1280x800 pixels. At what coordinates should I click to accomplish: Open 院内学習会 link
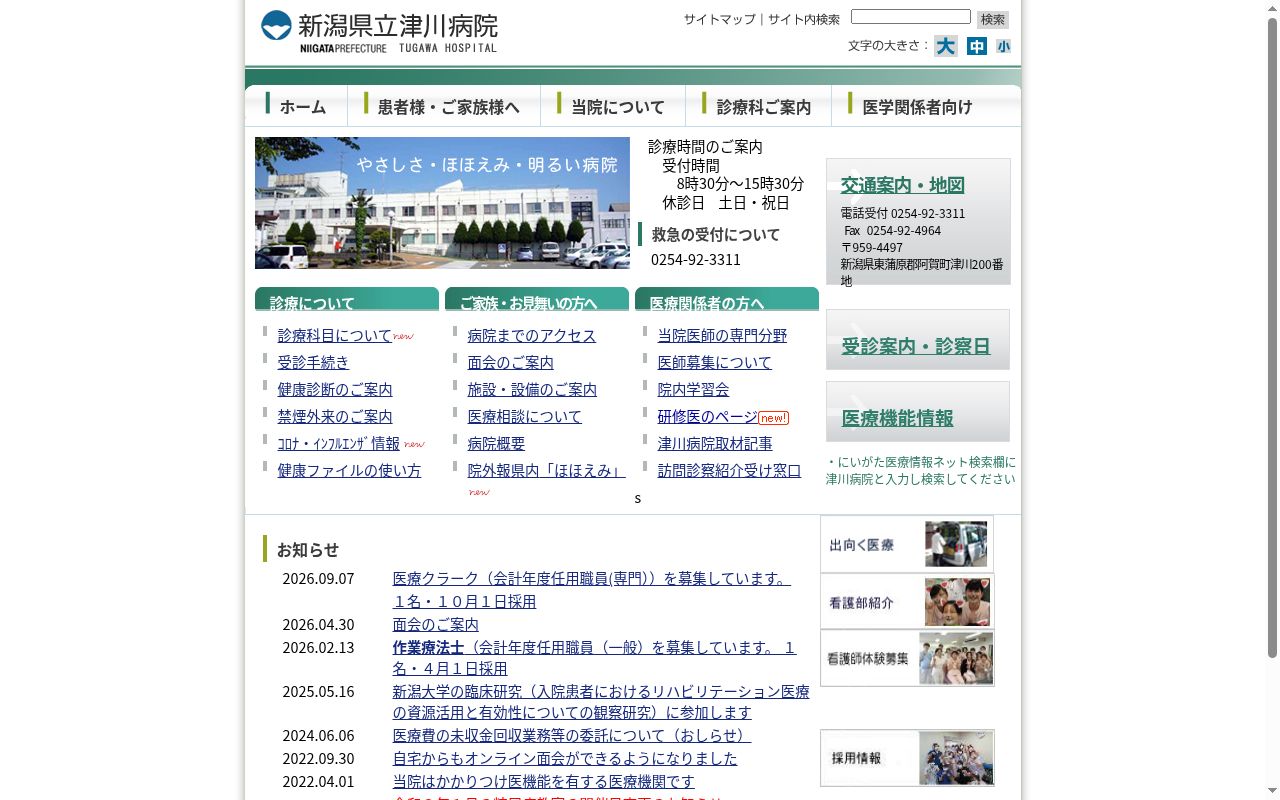click(x=693, y=389)
